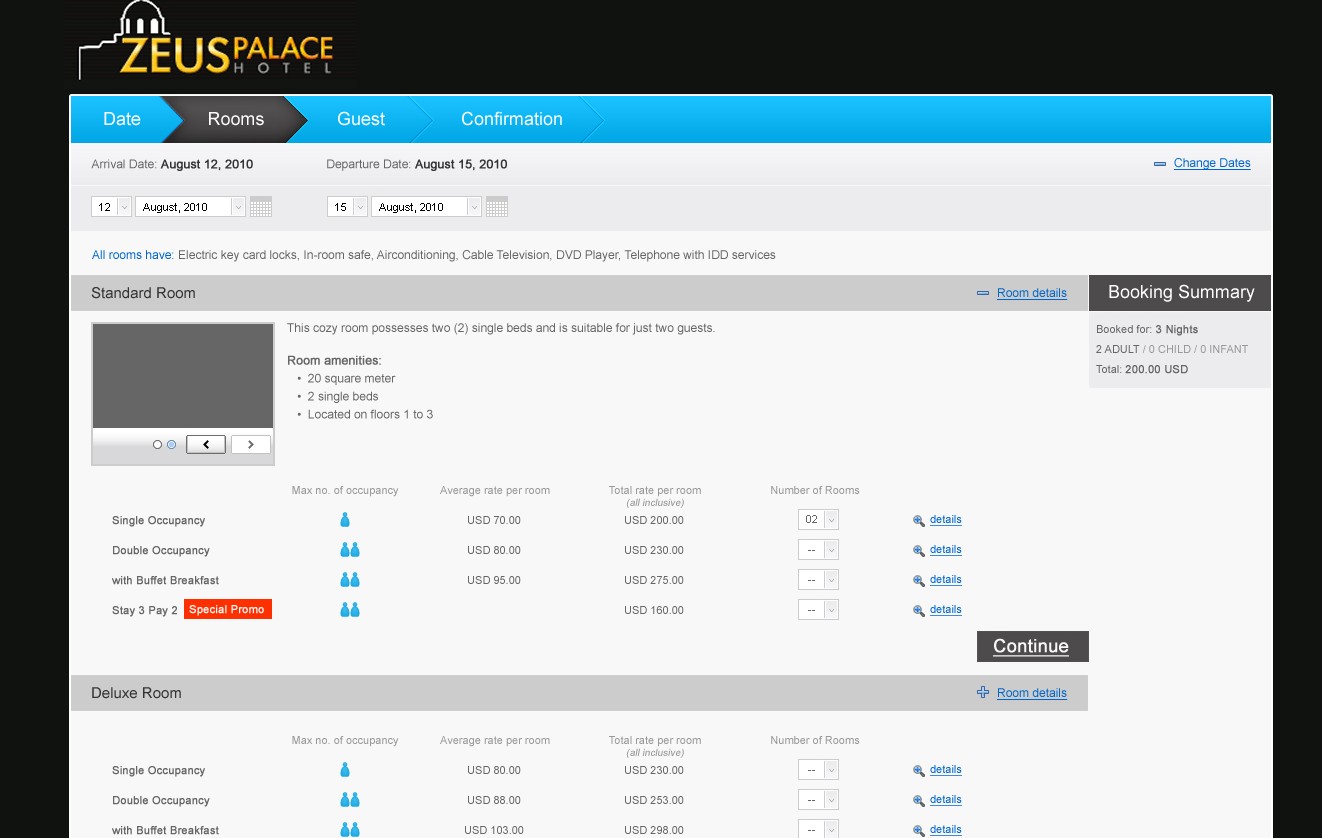This screenshot has height=838, width=1322.
Task: Collapse Standard Room via Room details link
Action: point(1032,293)
